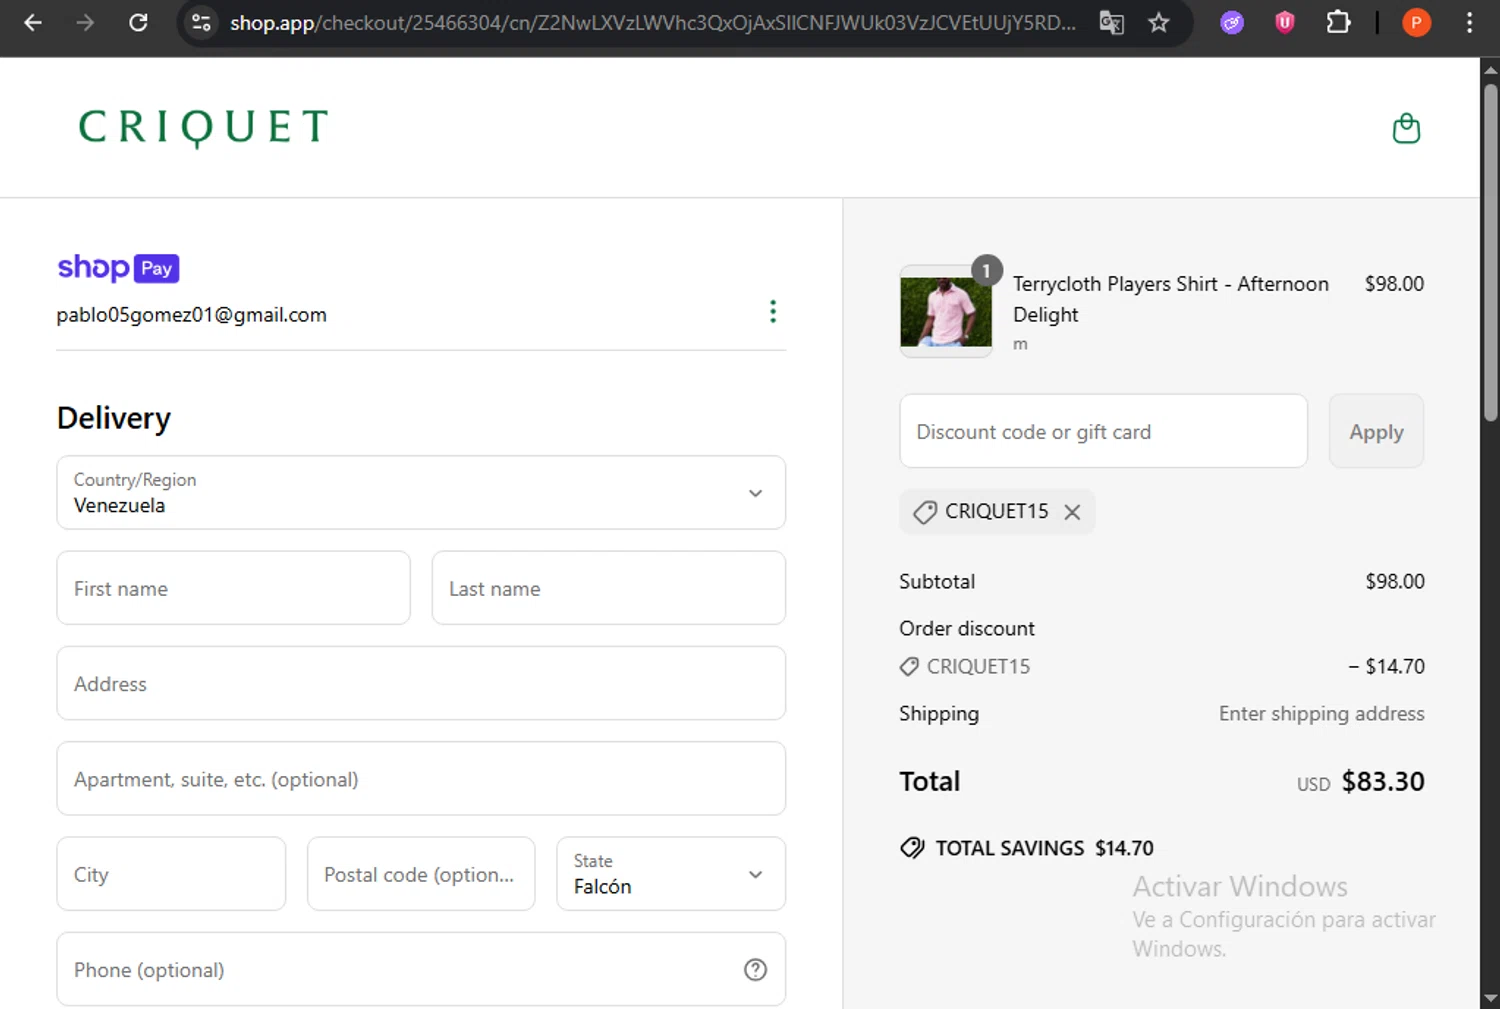
Task: Open site information icon in address bar
Action: [201, 22]
